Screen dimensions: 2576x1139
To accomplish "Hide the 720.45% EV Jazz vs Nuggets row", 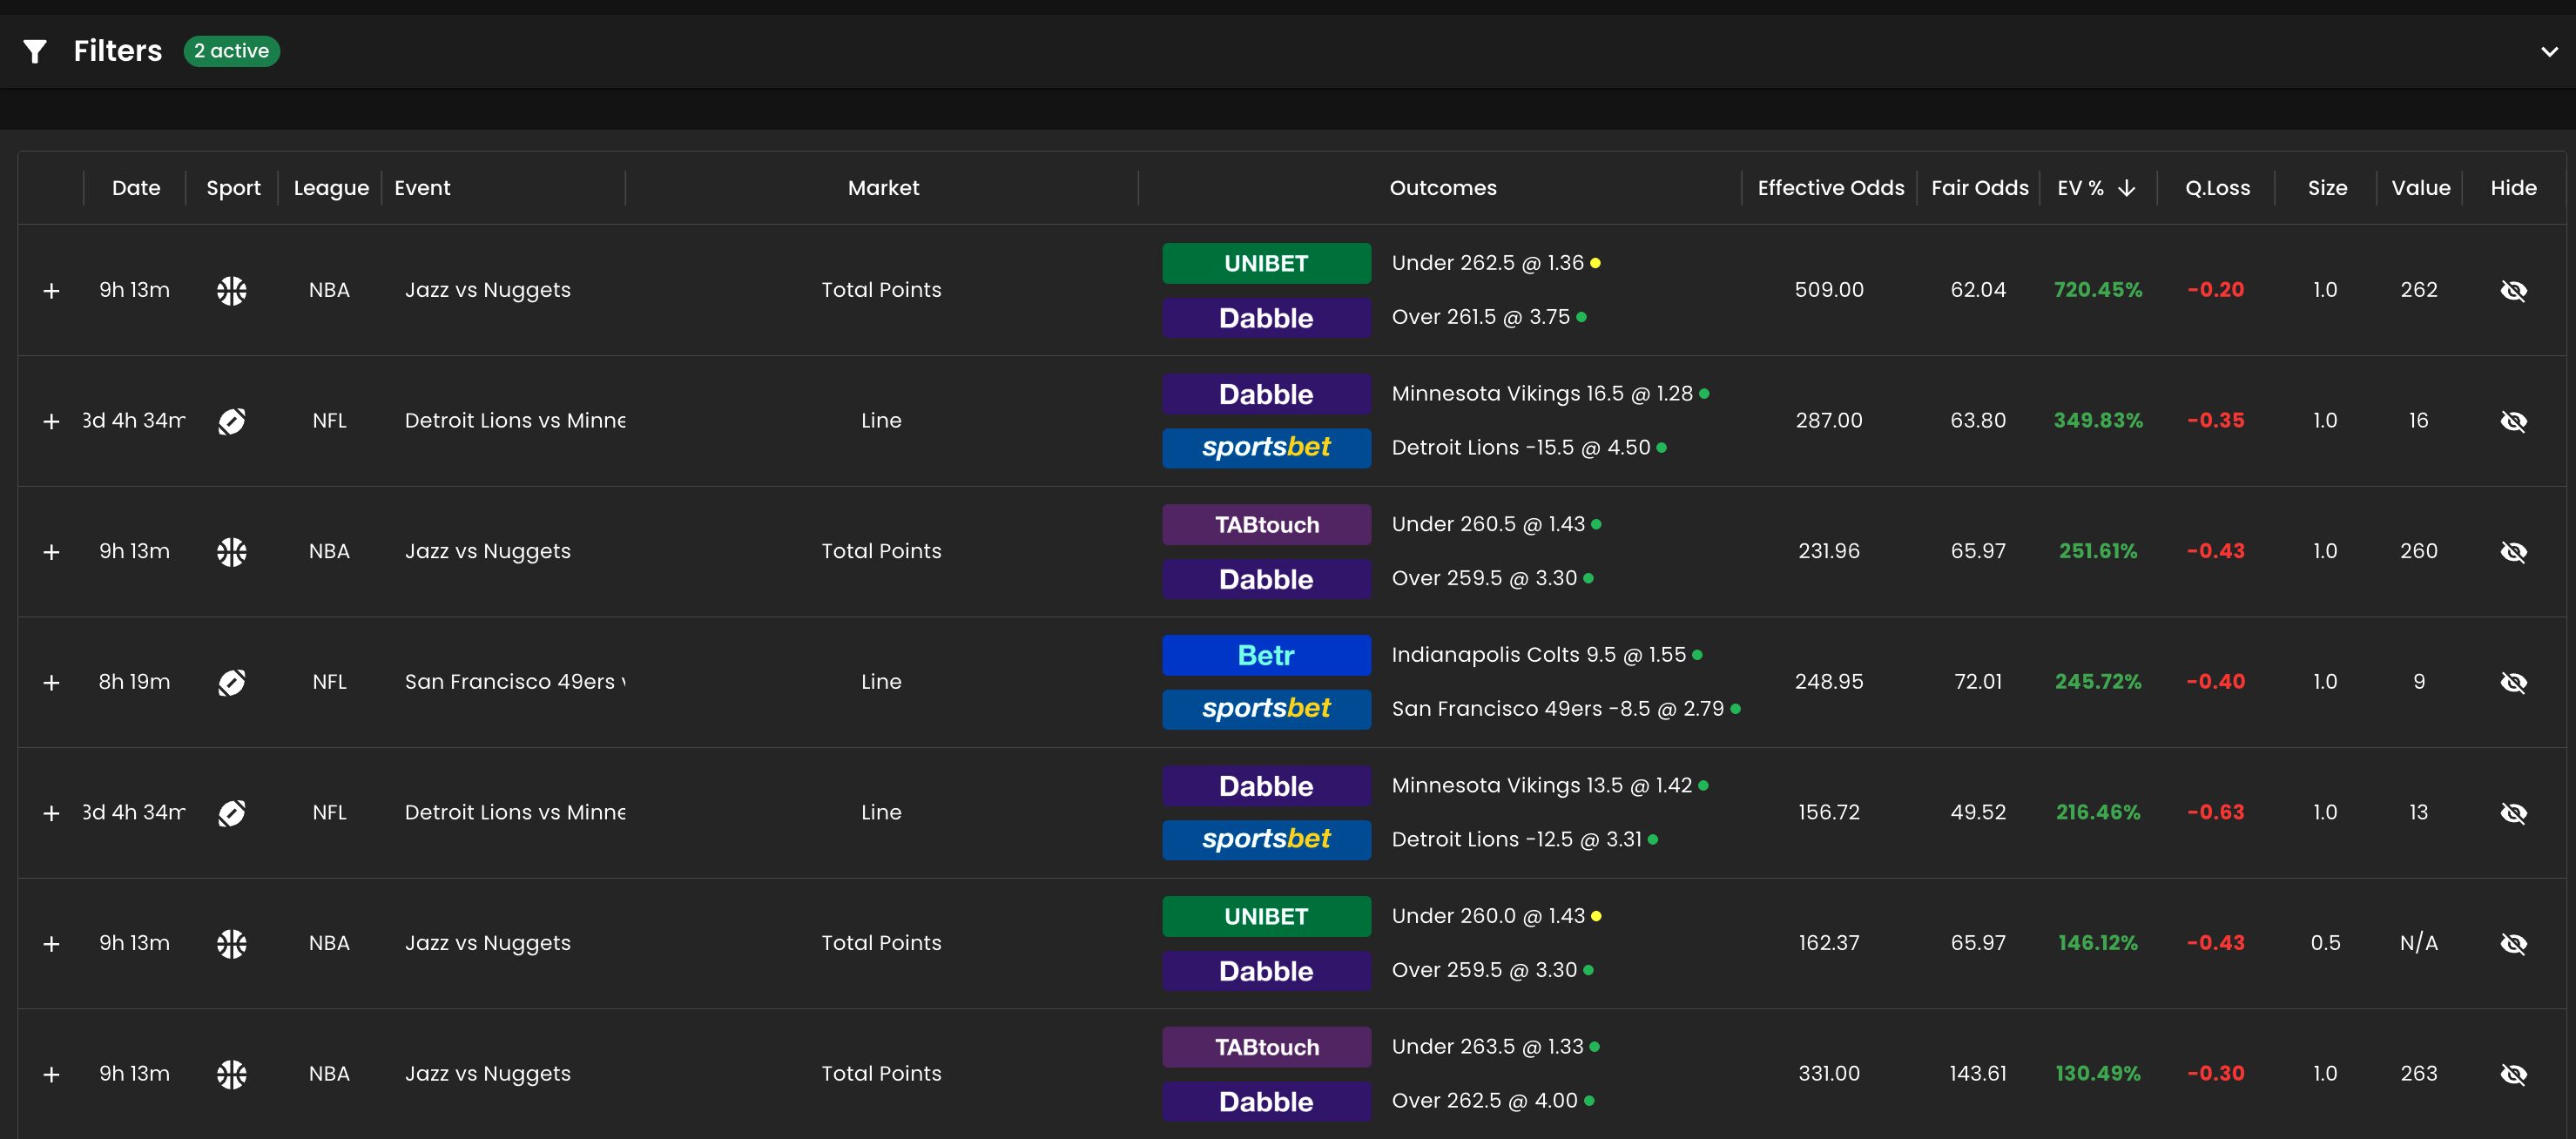I will tap(2512, 291).
